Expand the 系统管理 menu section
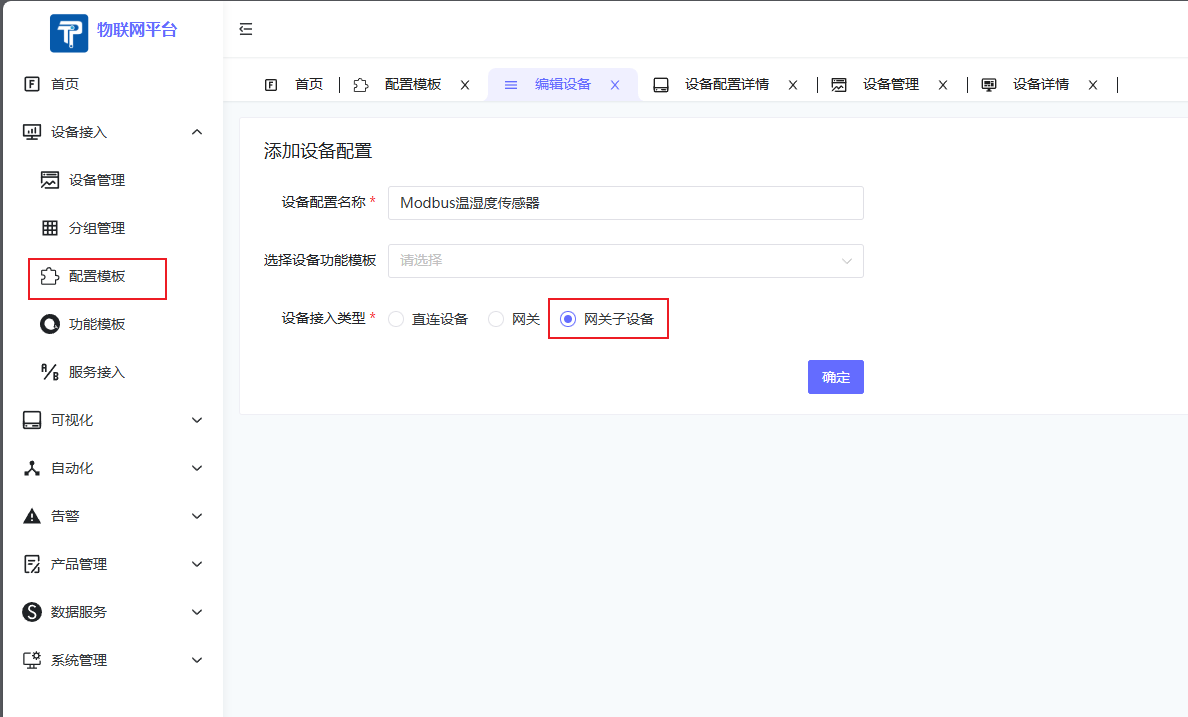This screenshot has height=717, width=1188. (197, 660)
